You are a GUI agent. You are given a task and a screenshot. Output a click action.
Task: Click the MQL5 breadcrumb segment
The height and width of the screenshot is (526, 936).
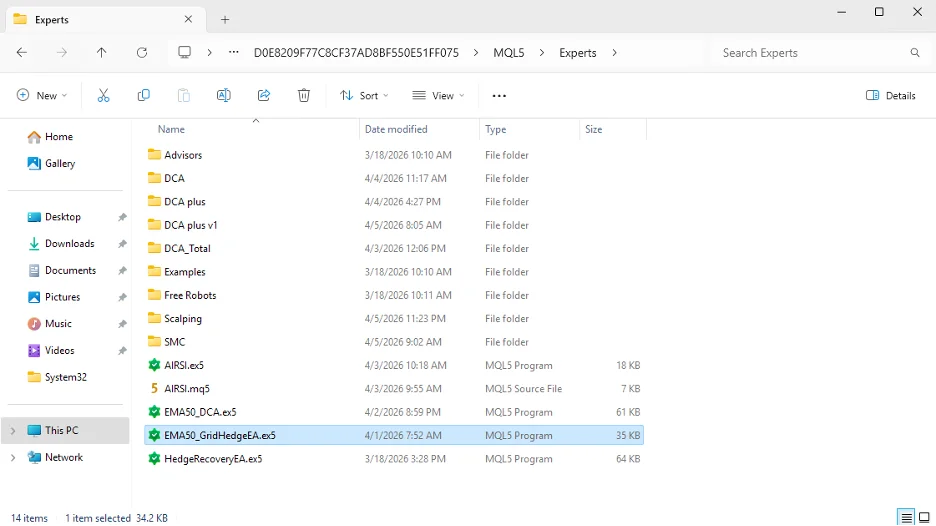tap(509, 52)
